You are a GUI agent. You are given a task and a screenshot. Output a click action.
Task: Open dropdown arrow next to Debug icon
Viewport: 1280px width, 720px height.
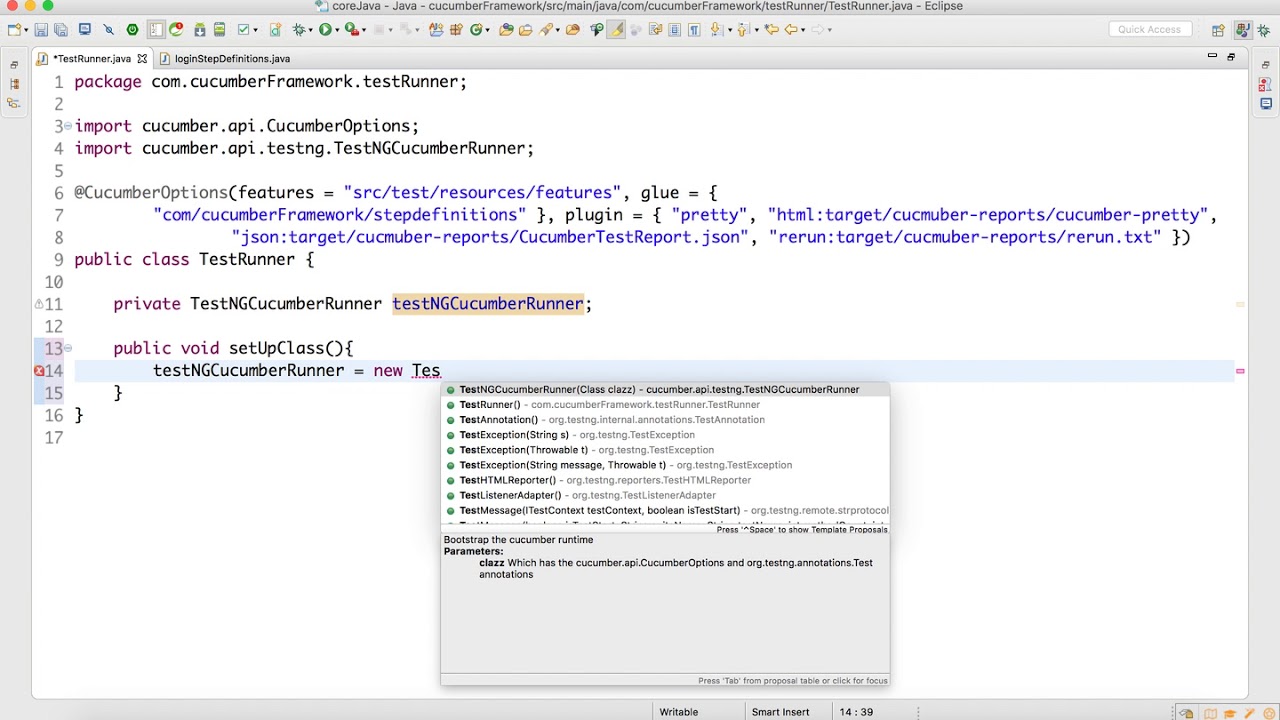point(311,30)
